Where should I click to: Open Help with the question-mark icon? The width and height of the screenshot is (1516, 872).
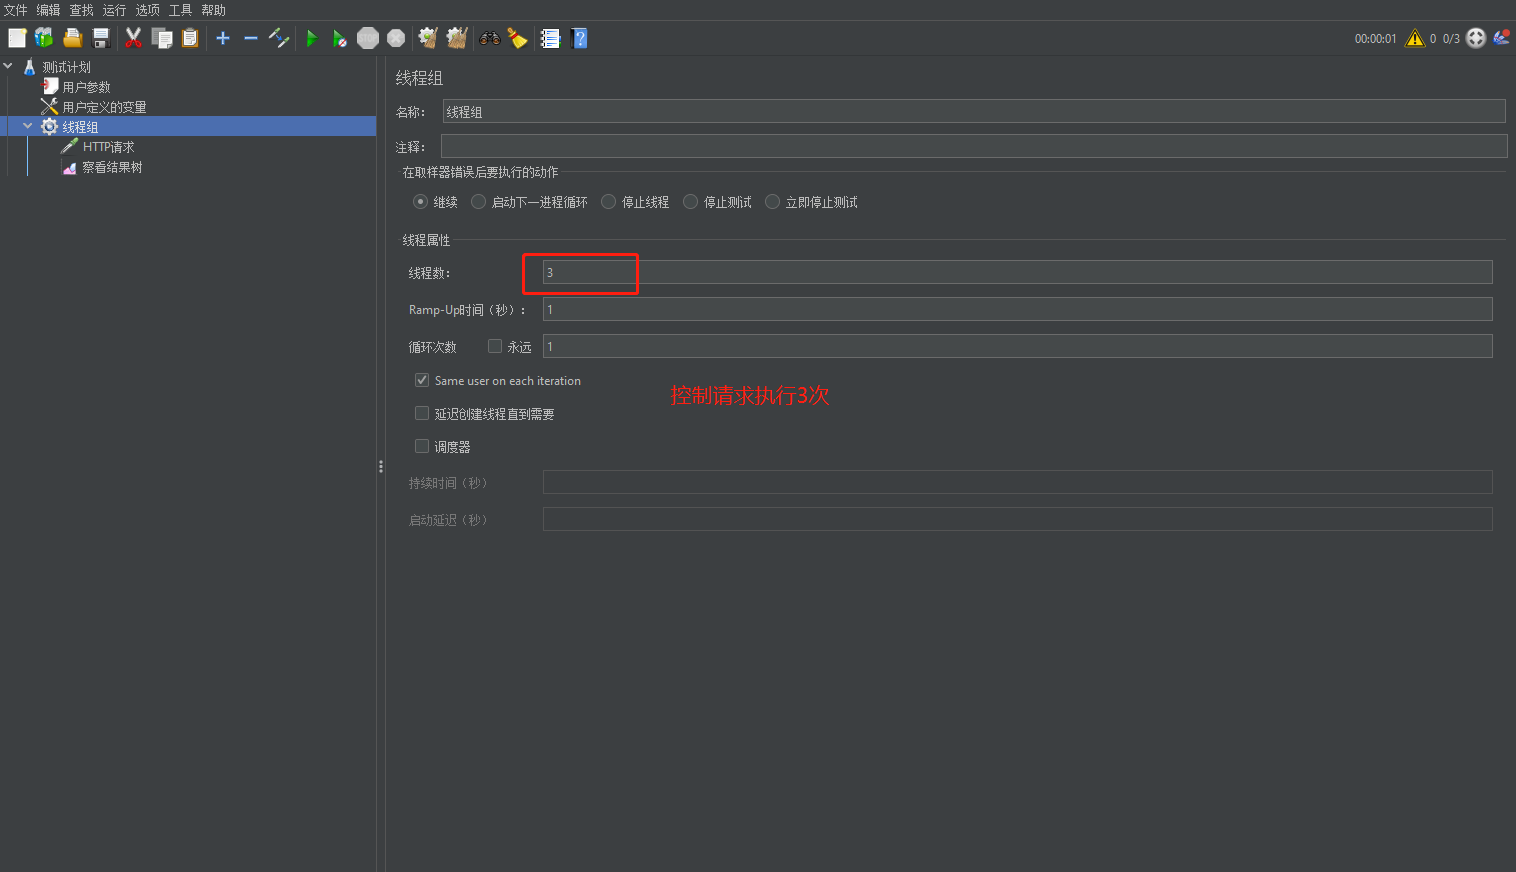(579, 38)
